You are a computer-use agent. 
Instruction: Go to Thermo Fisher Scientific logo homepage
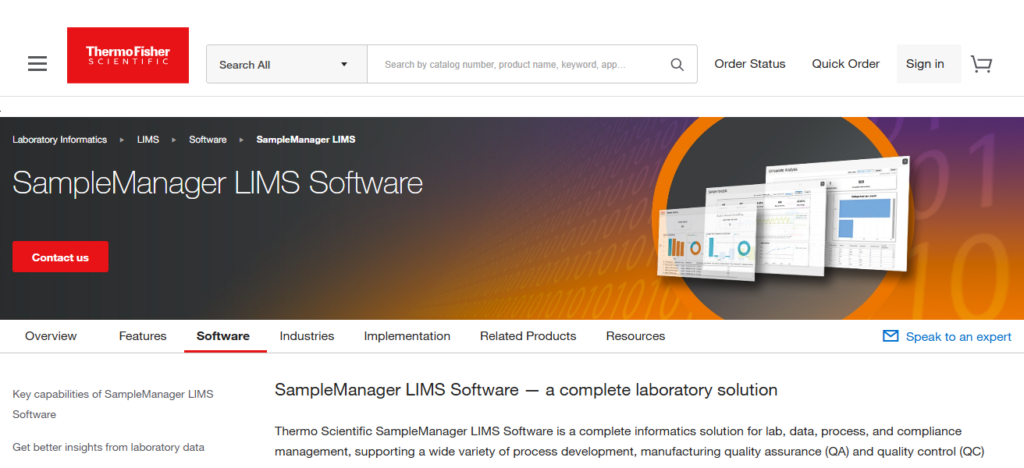tap(128, 55)
